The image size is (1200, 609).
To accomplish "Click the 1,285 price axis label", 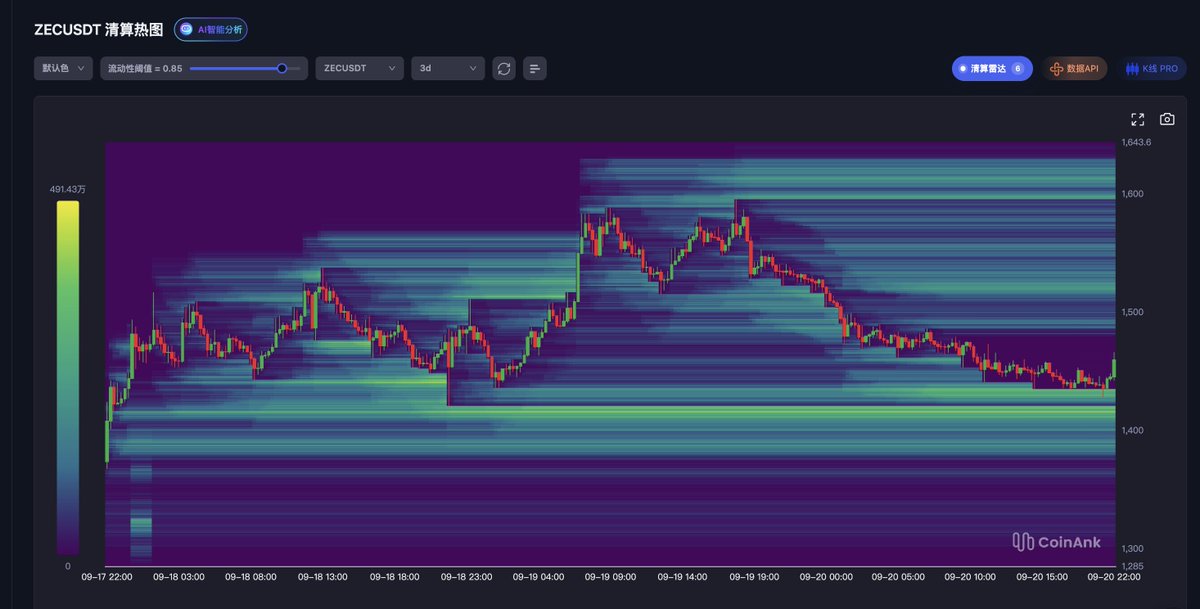I will click(x=1133, y=566).
